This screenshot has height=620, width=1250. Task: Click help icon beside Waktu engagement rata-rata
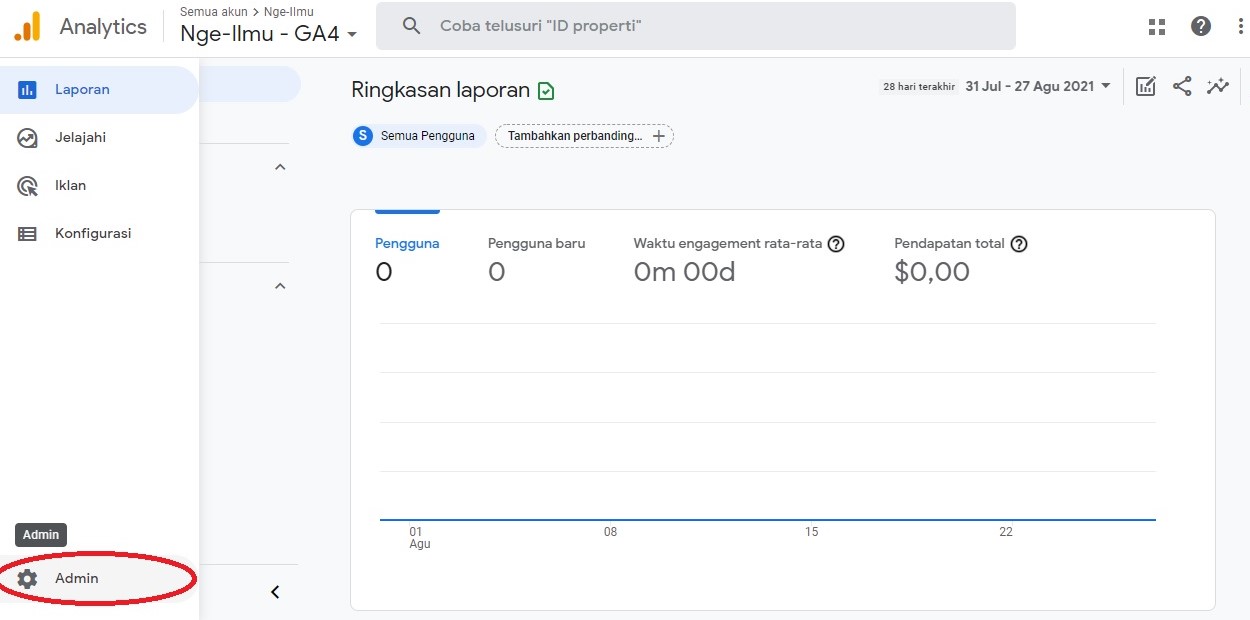(x=836, y=244)
